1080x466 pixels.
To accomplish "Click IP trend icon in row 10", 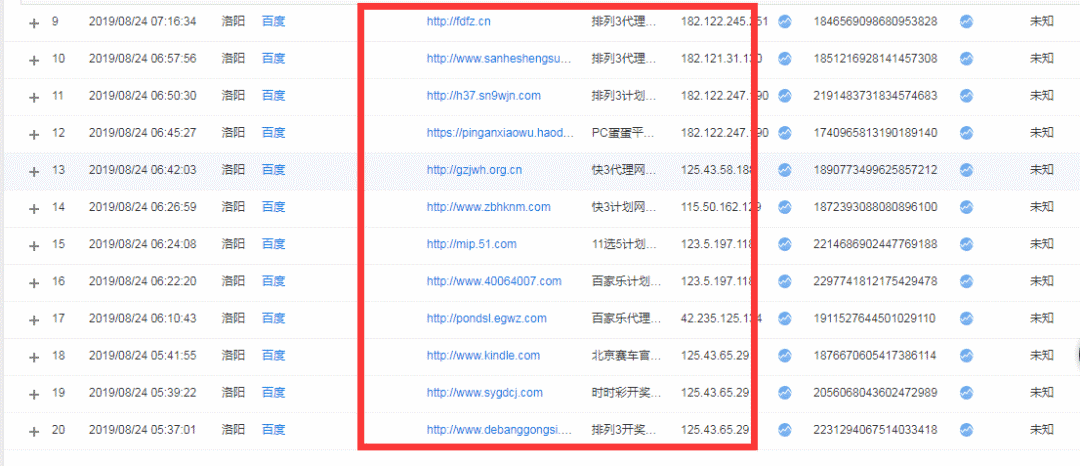I will coord(785,59).
